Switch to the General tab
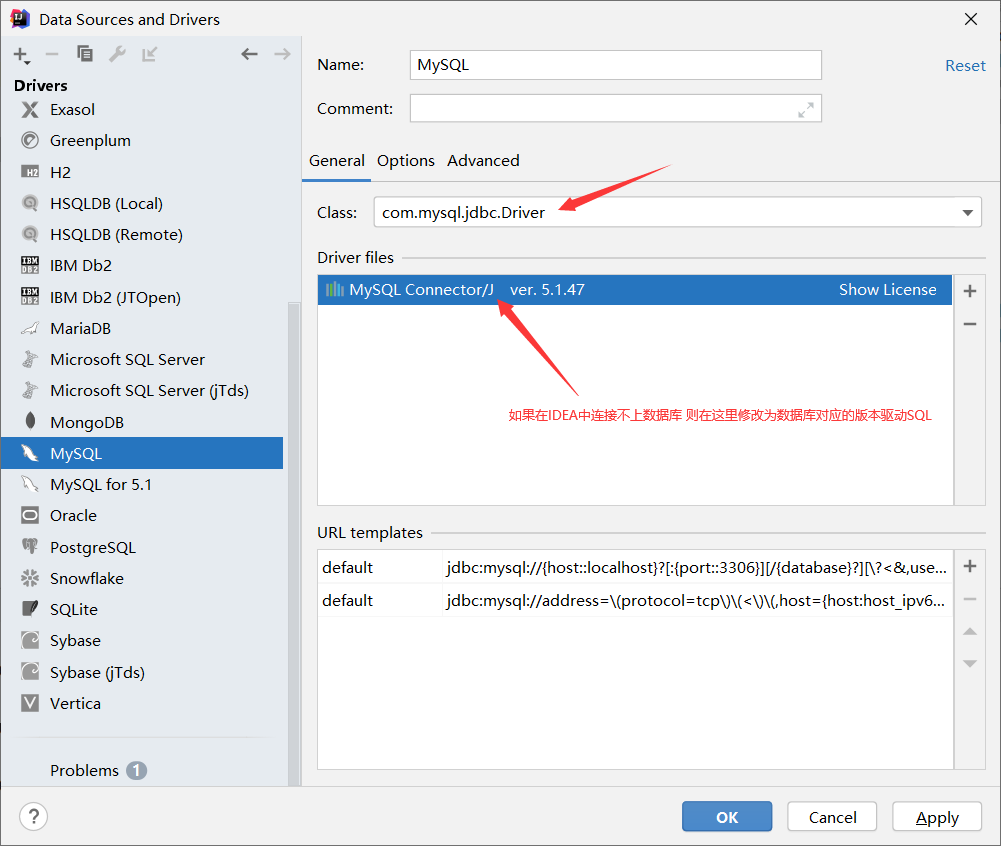The height and width of the screenshot is (846, 1001). coord(336,161)
